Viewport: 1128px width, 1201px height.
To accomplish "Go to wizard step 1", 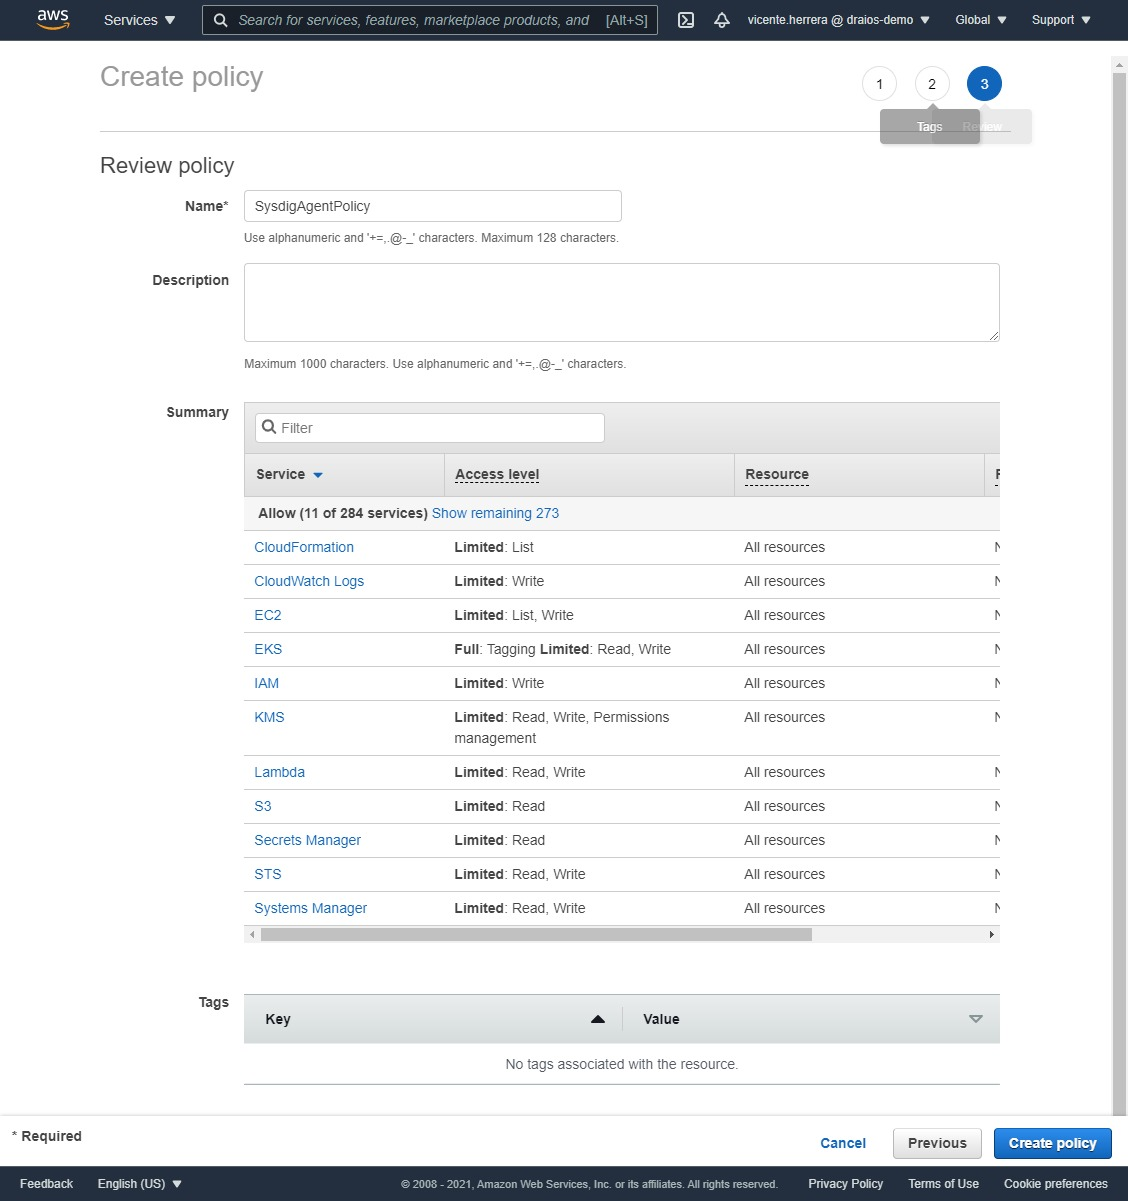I will tap(879, 84).
